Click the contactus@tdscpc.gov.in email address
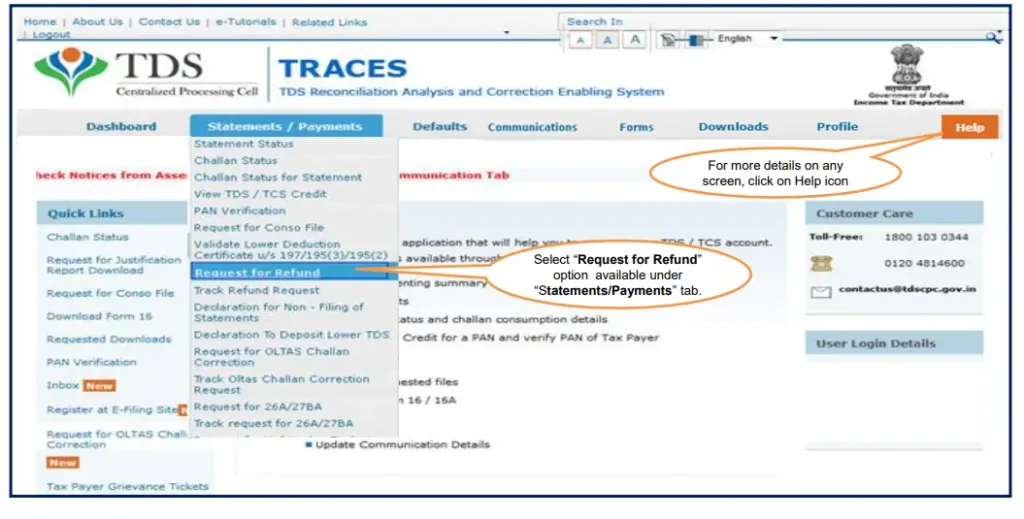 click(x=907, y=289)
